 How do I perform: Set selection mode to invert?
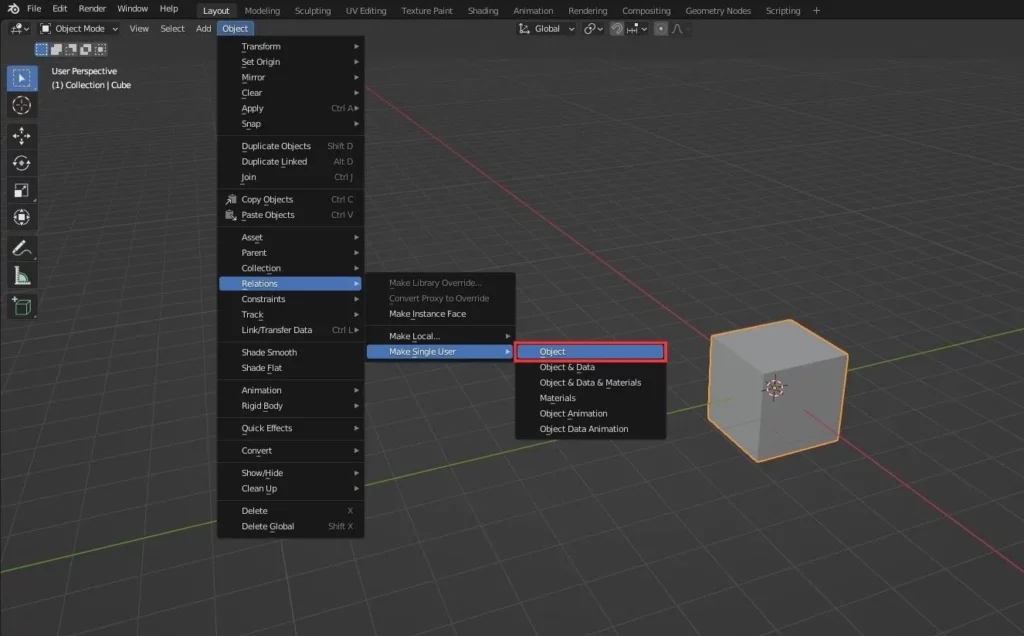tap(86, 49)
